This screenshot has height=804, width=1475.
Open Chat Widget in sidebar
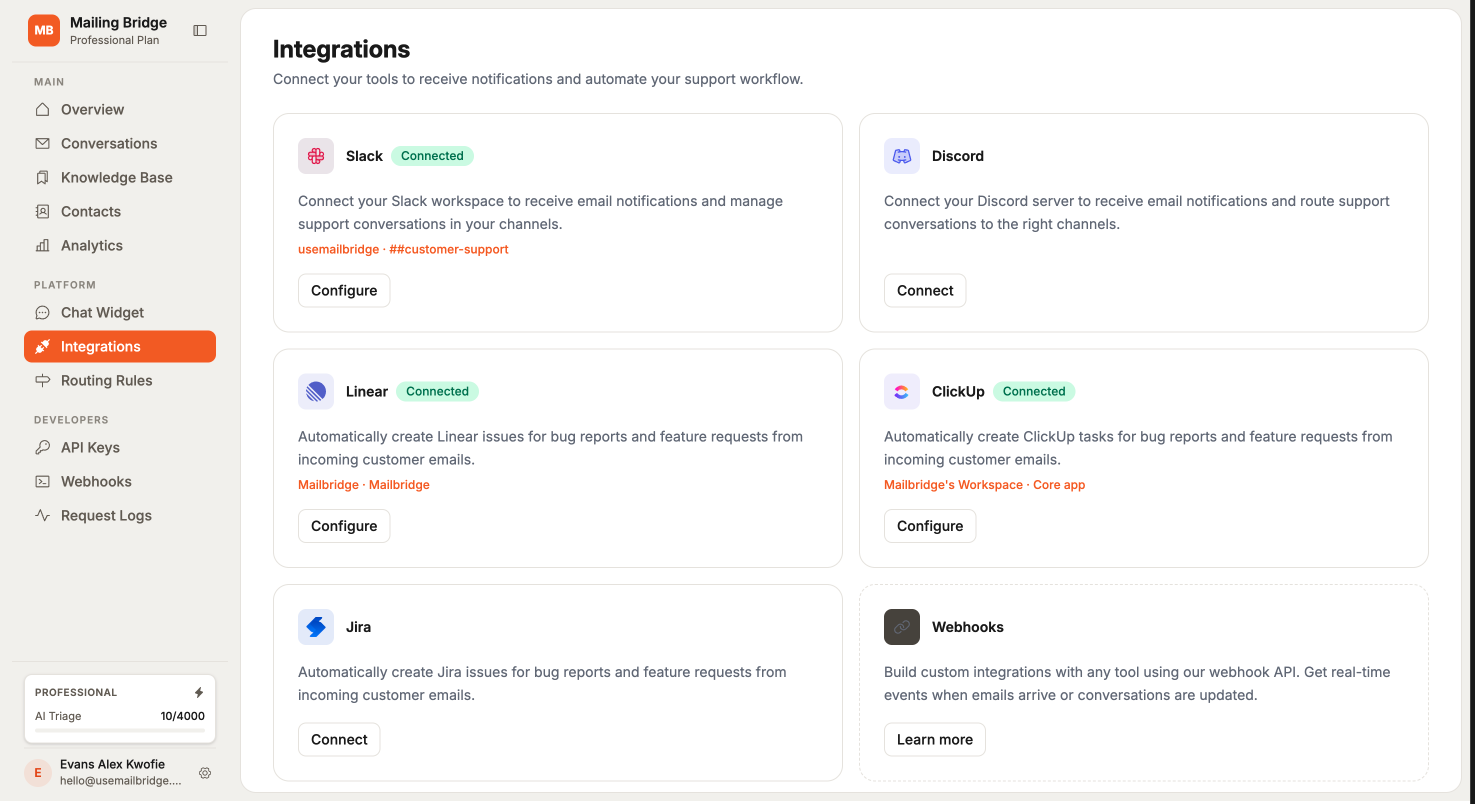click(x=120, y=312)
